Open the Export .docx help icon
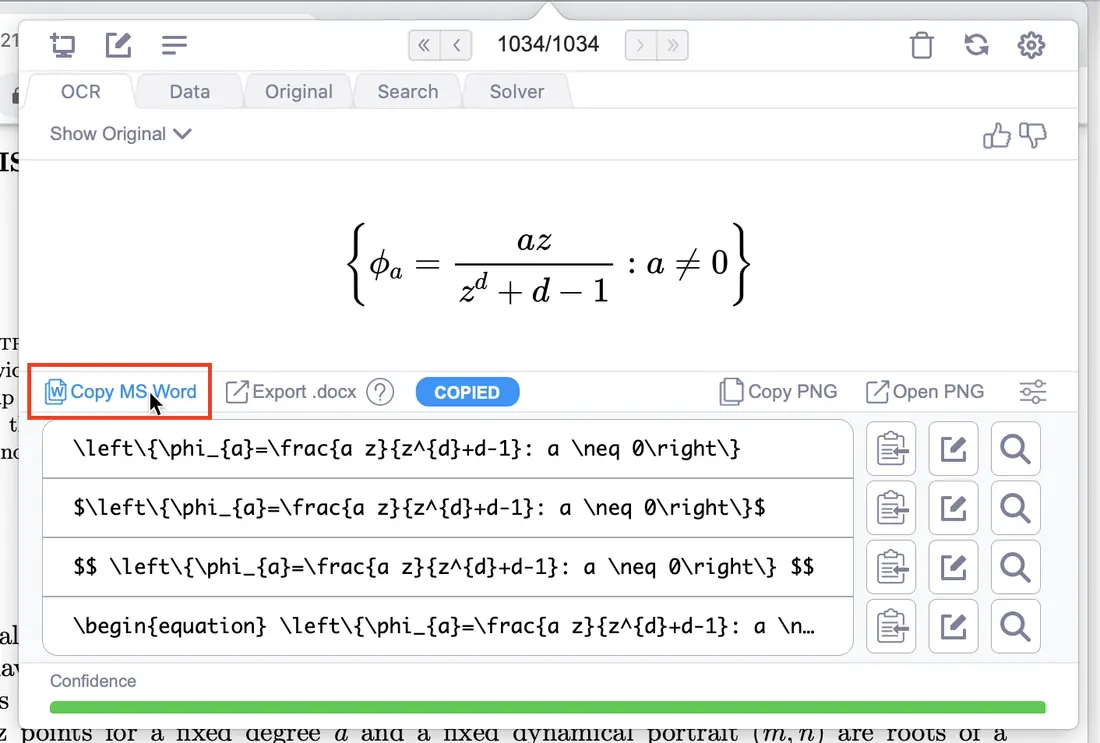Viewport: 1100px width, 743px height. (380, 392)
